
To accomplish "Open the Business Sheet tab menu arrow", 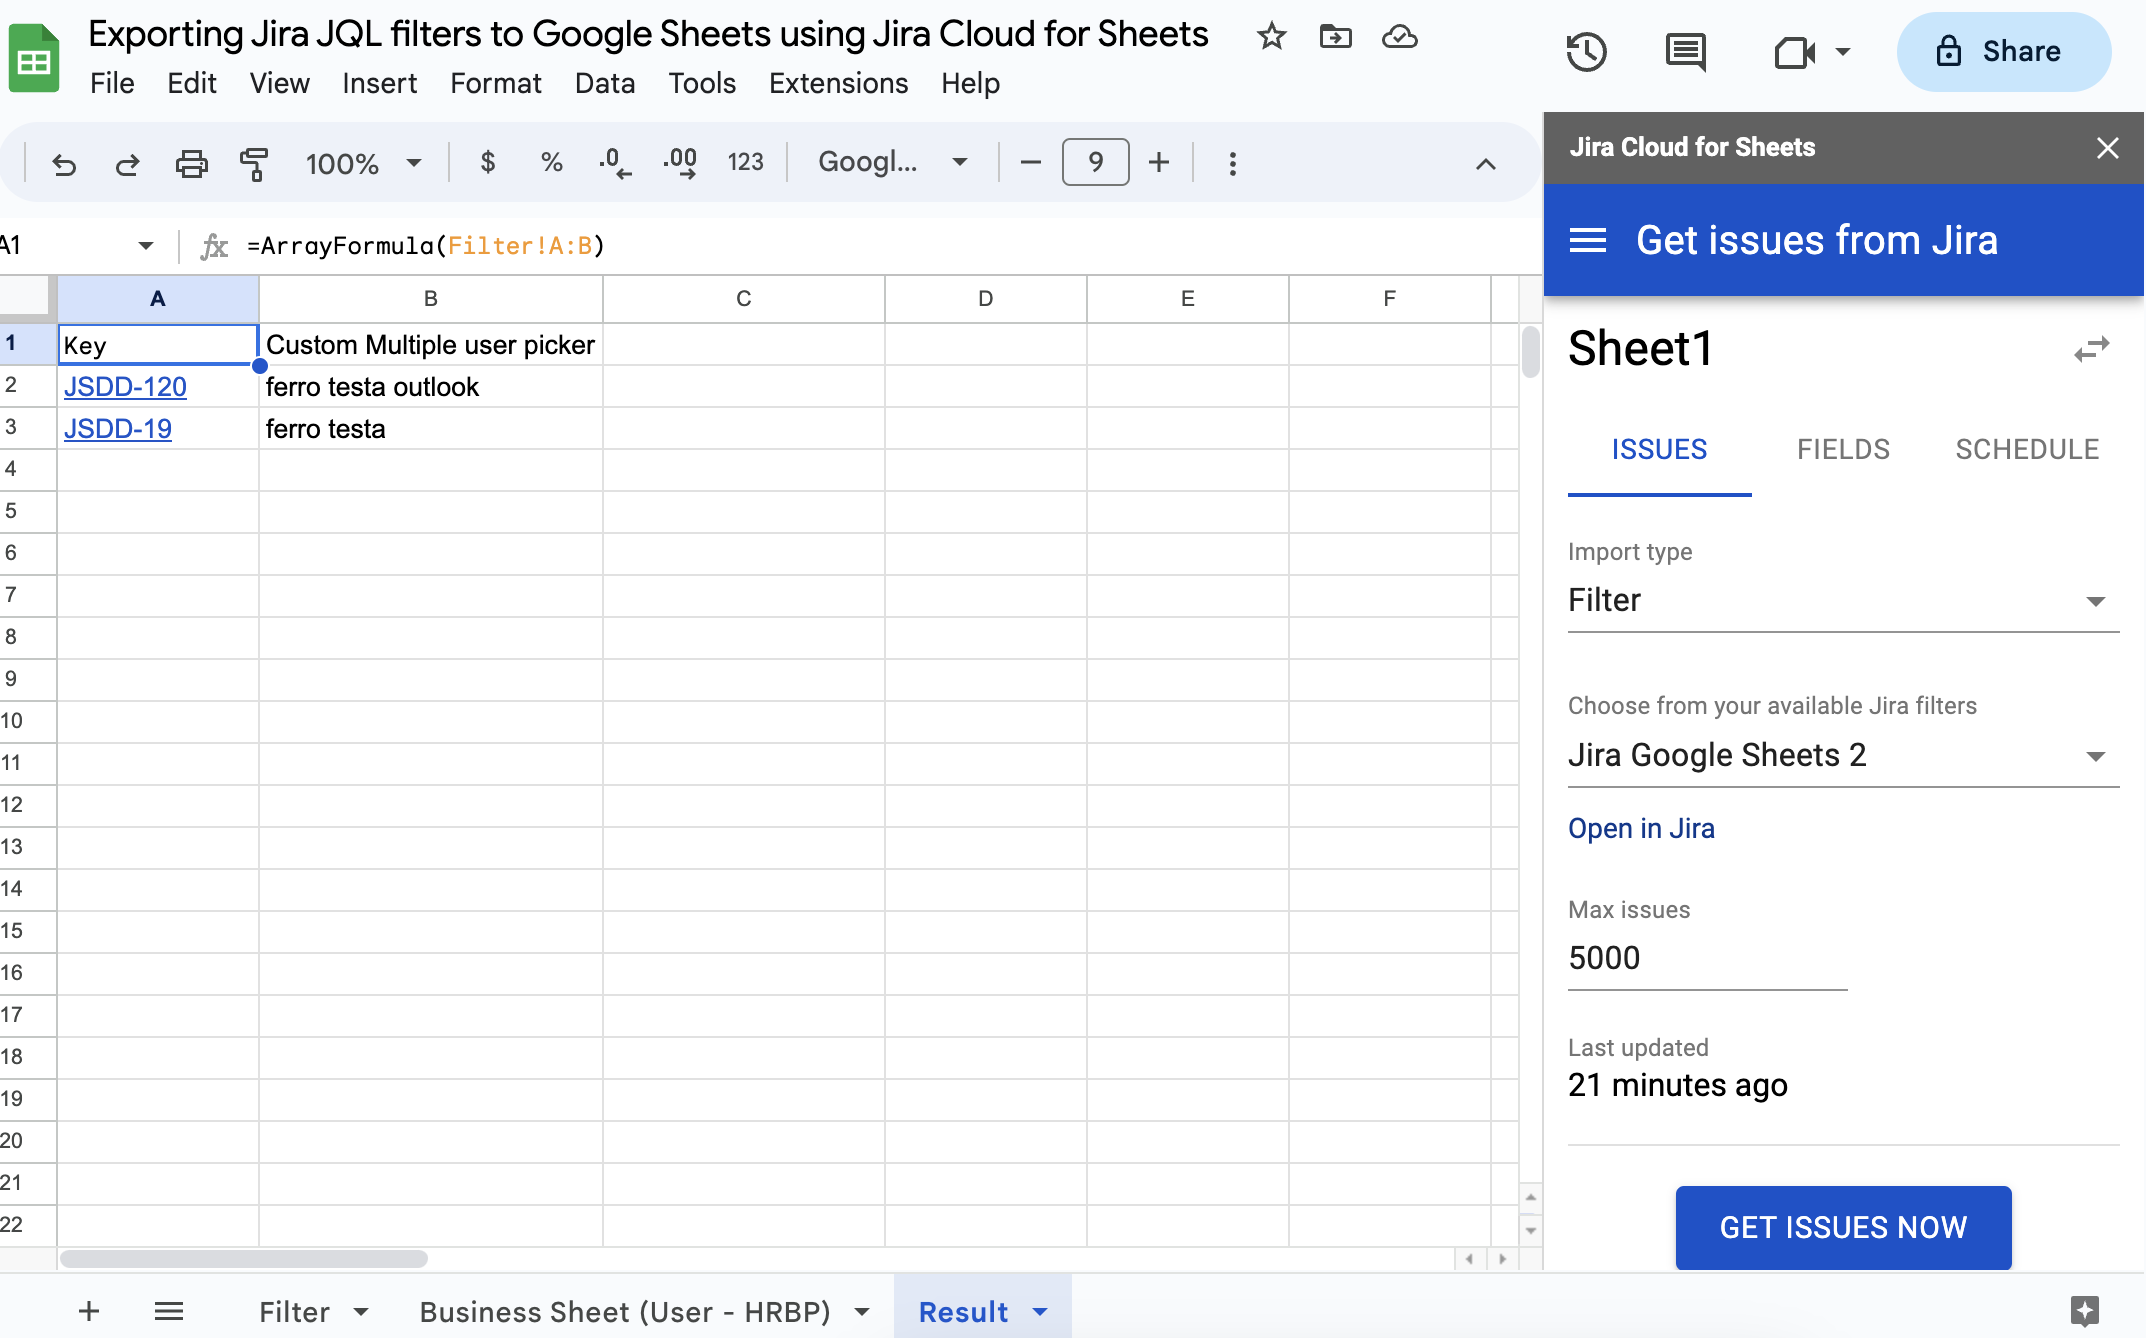I will click(861, 1312).
